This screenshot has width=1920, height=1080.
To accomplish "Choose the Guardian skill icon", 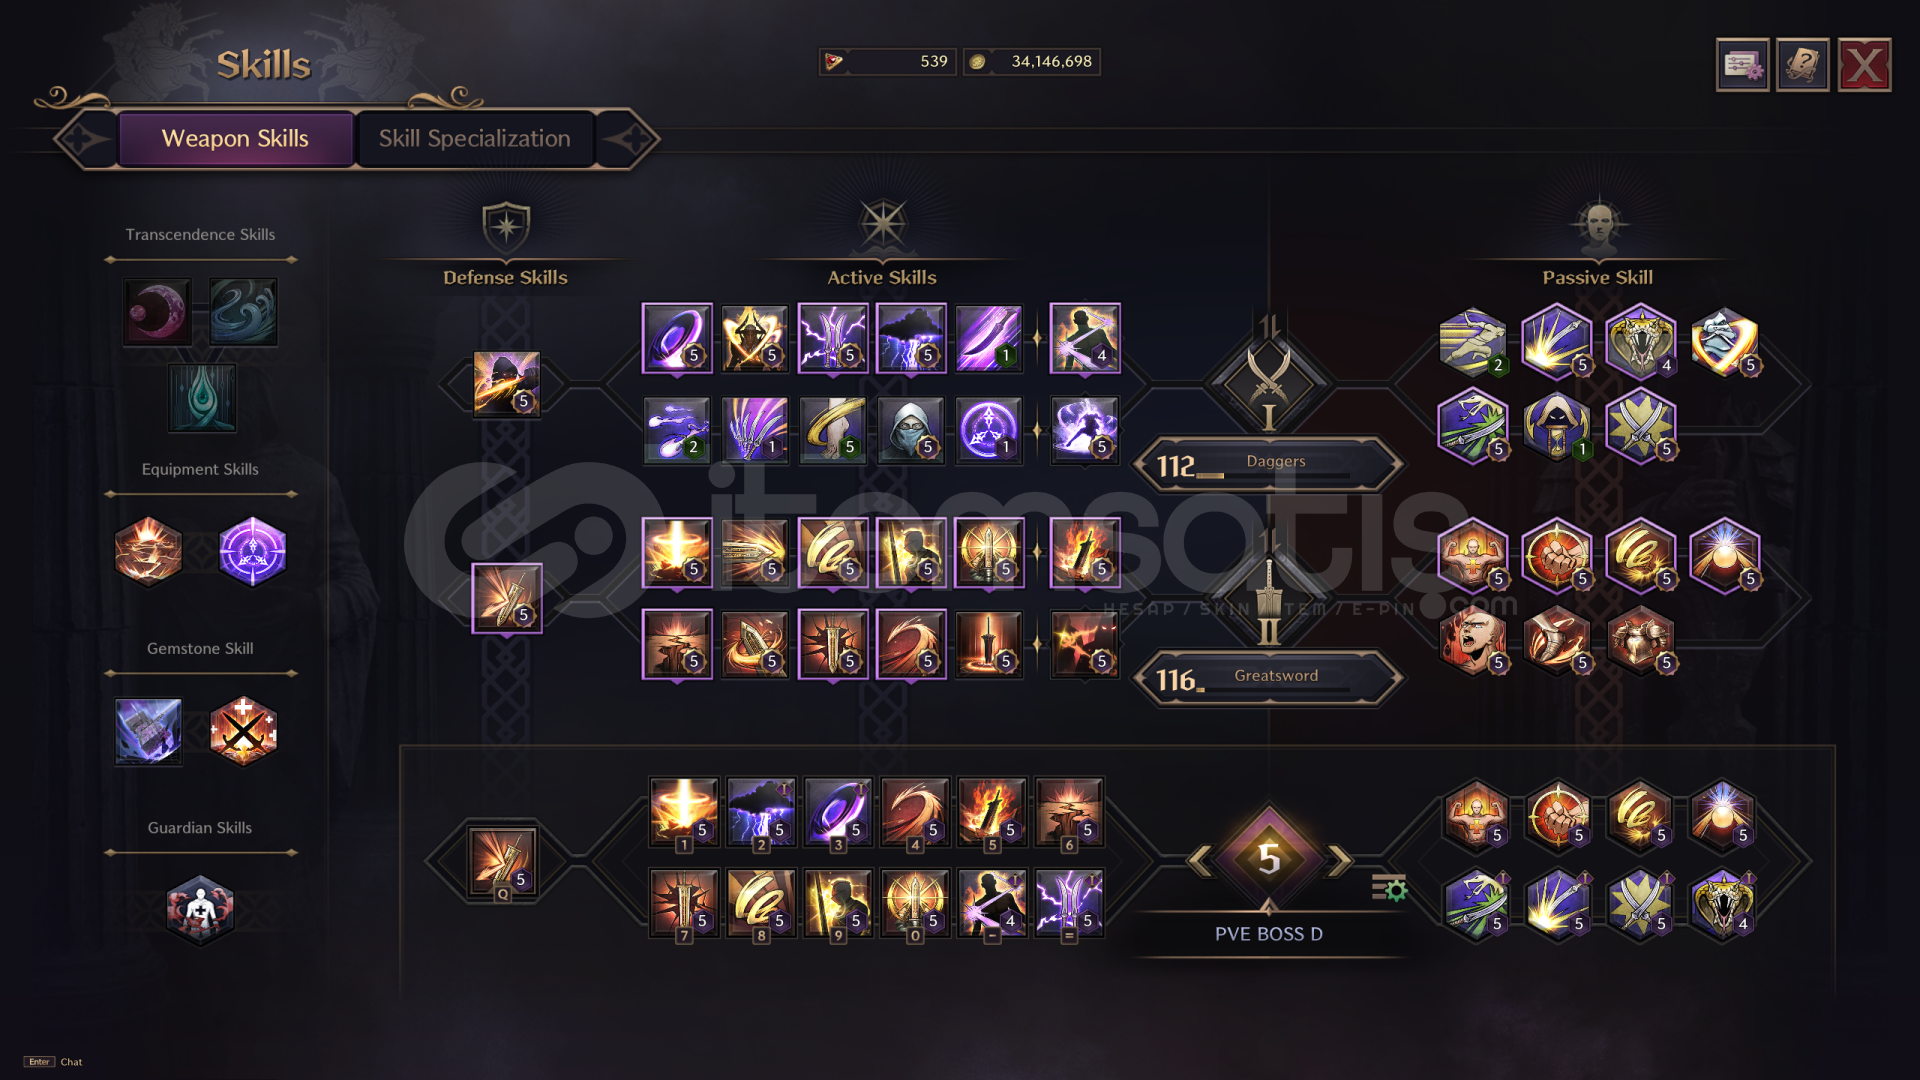I will point(200,910).
